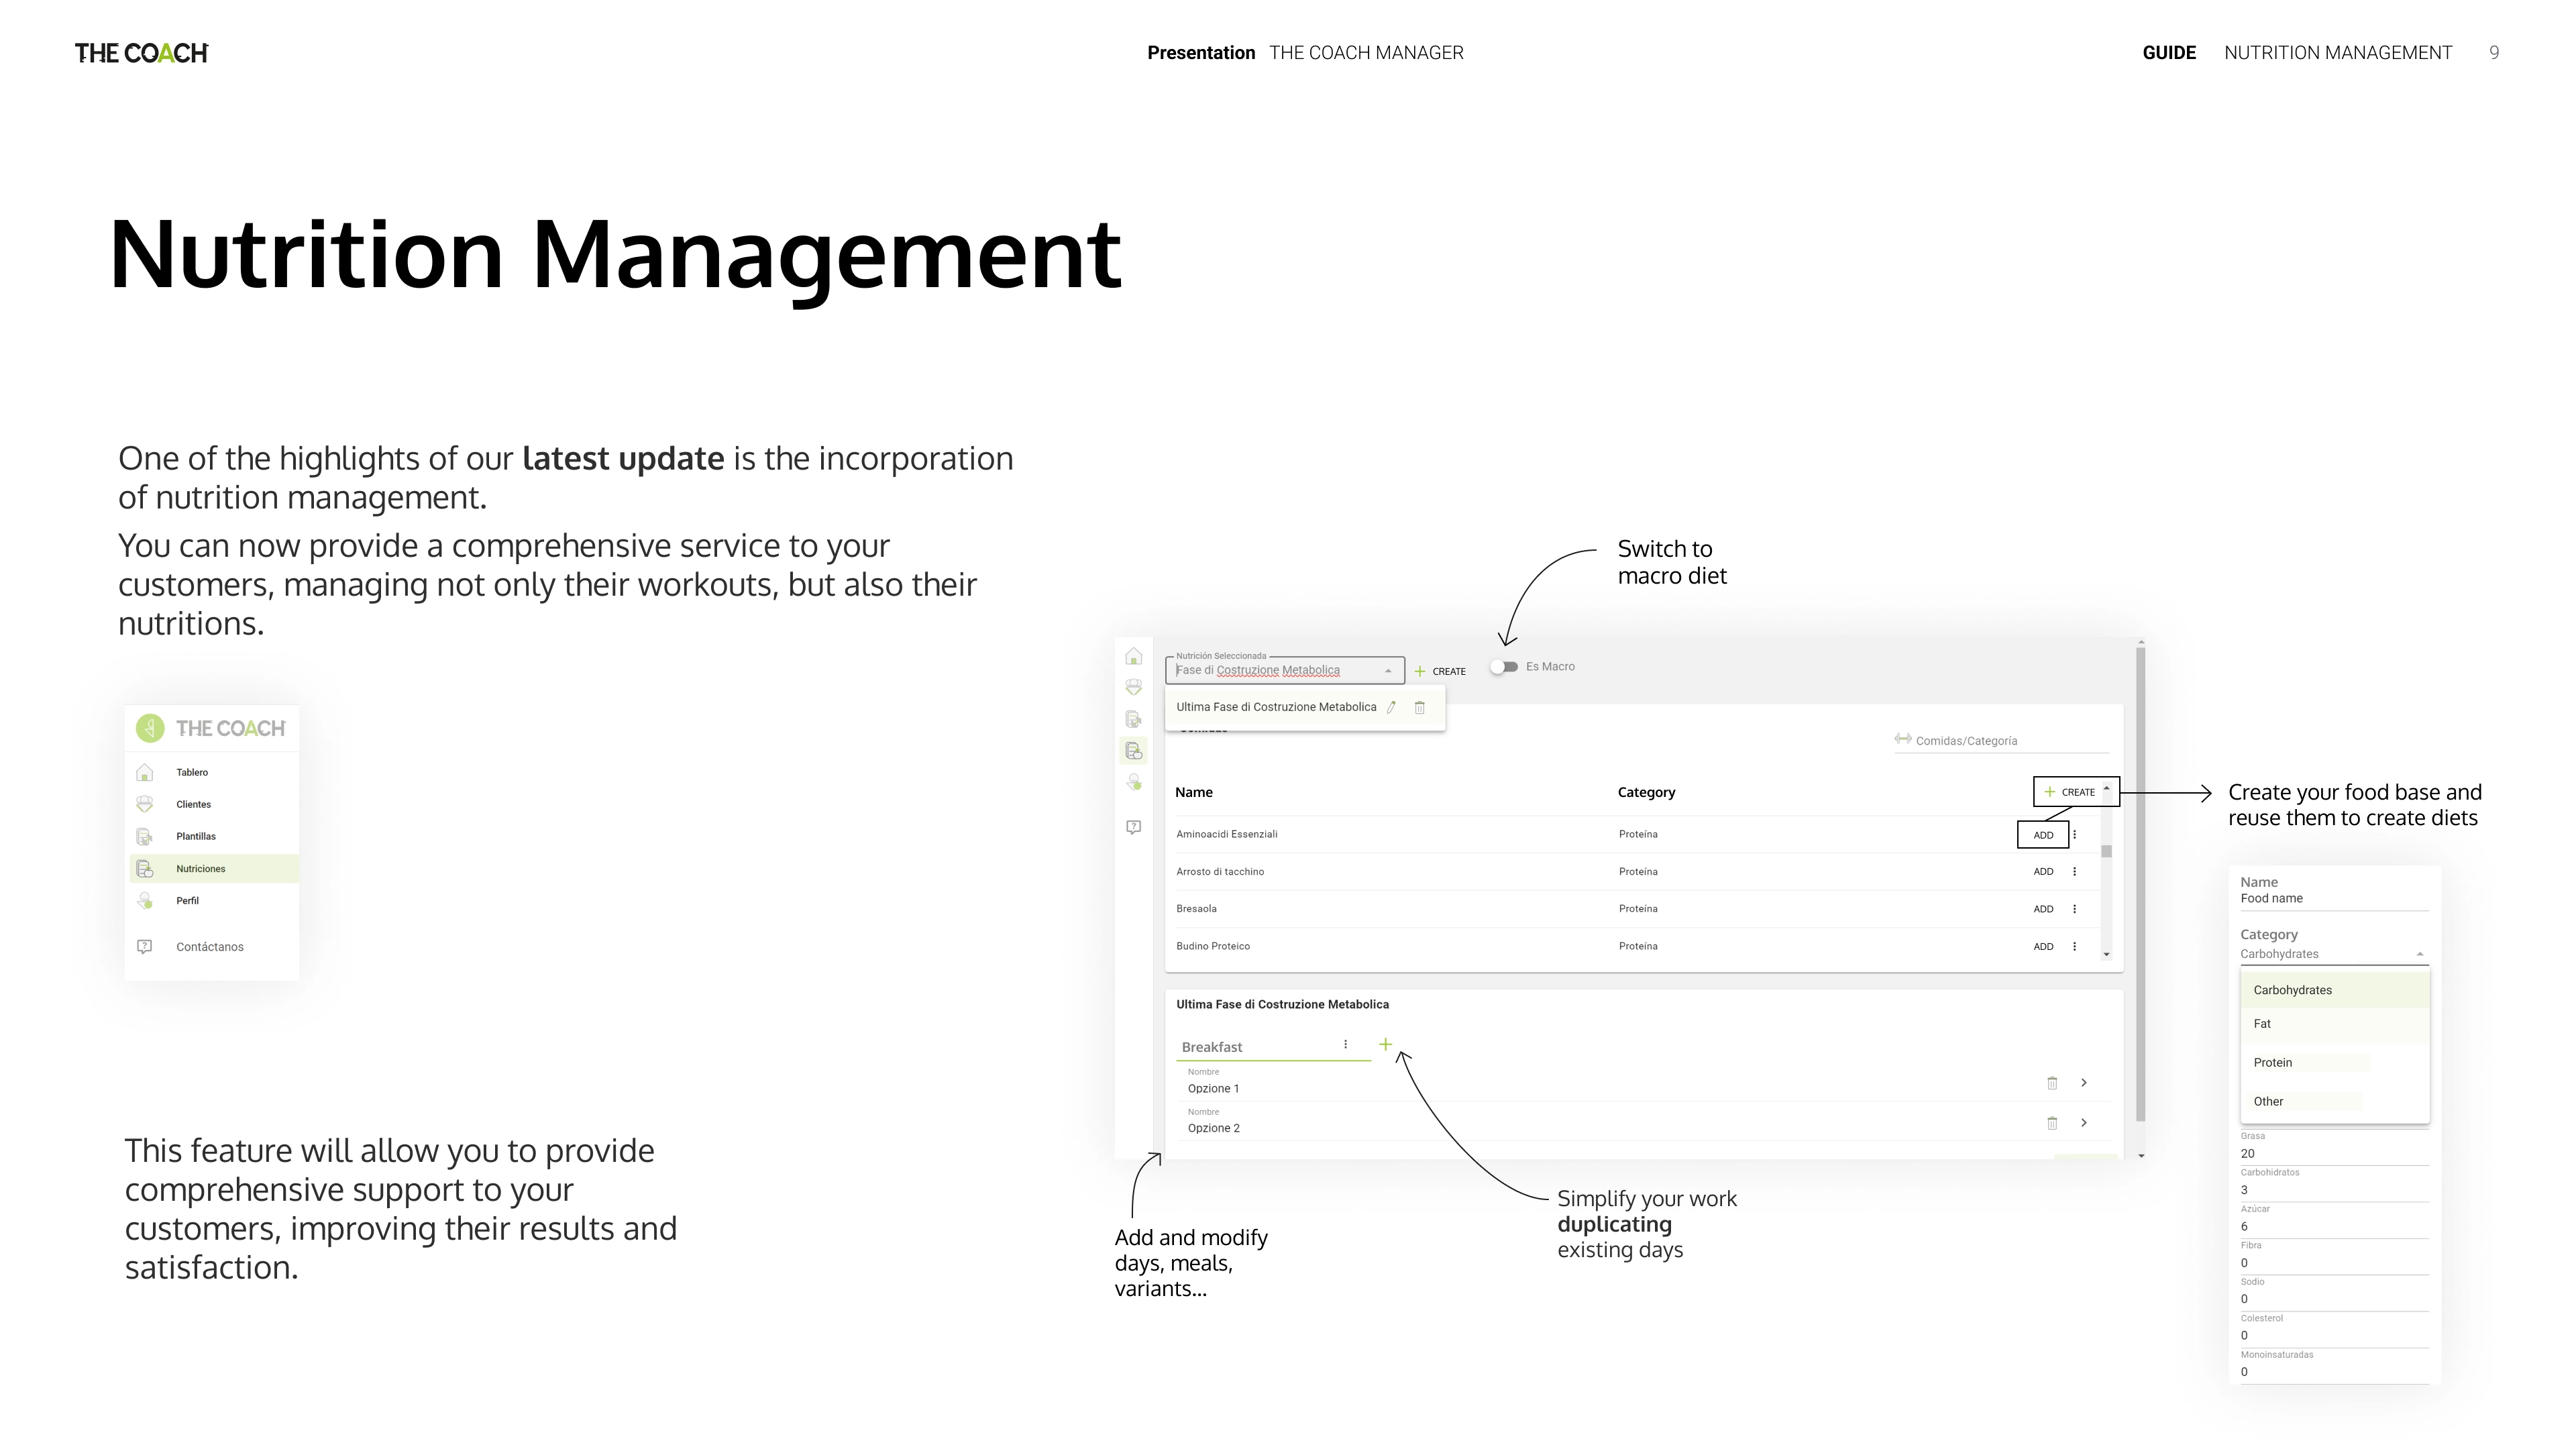Open the three-dot menu on the Breakfast tab
Screen dimensions: 2576x1449
1345,1044
